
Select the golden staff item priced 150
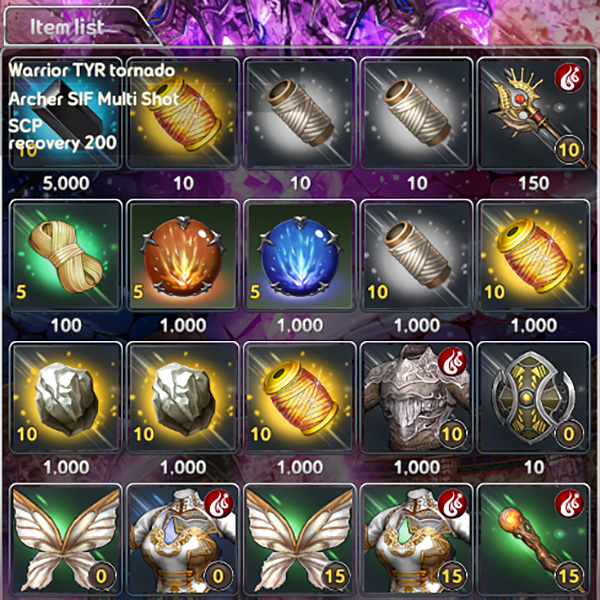point(533,113)
